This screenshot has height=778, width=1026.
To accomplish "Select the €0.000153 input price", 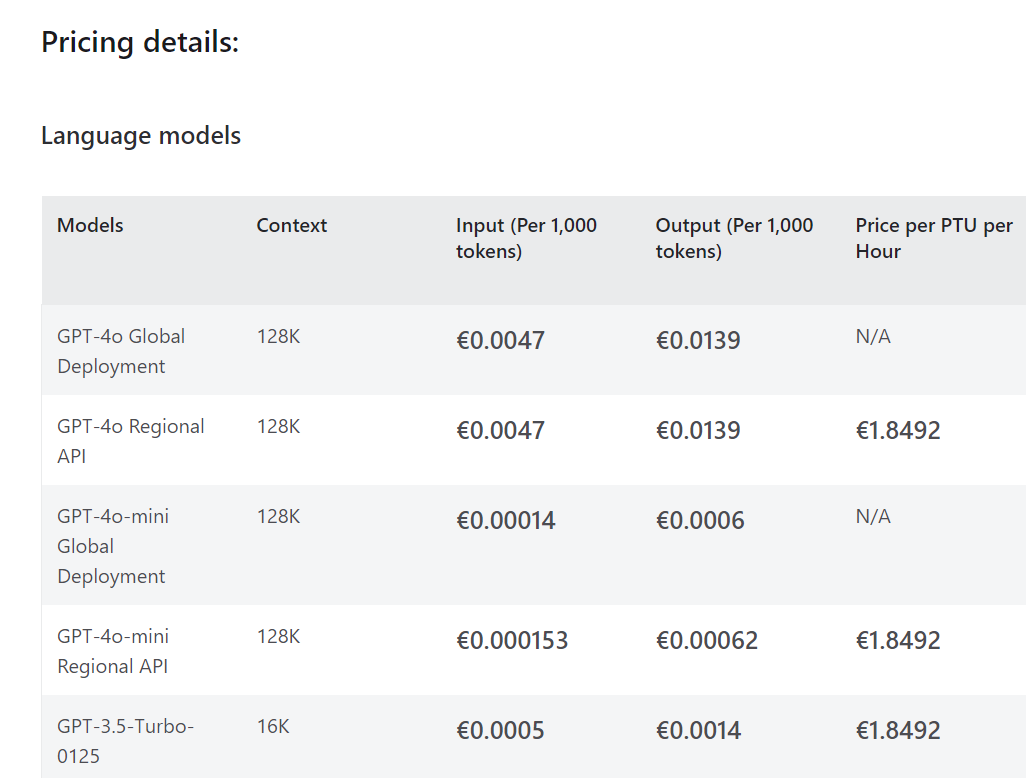I will [512, 641].
